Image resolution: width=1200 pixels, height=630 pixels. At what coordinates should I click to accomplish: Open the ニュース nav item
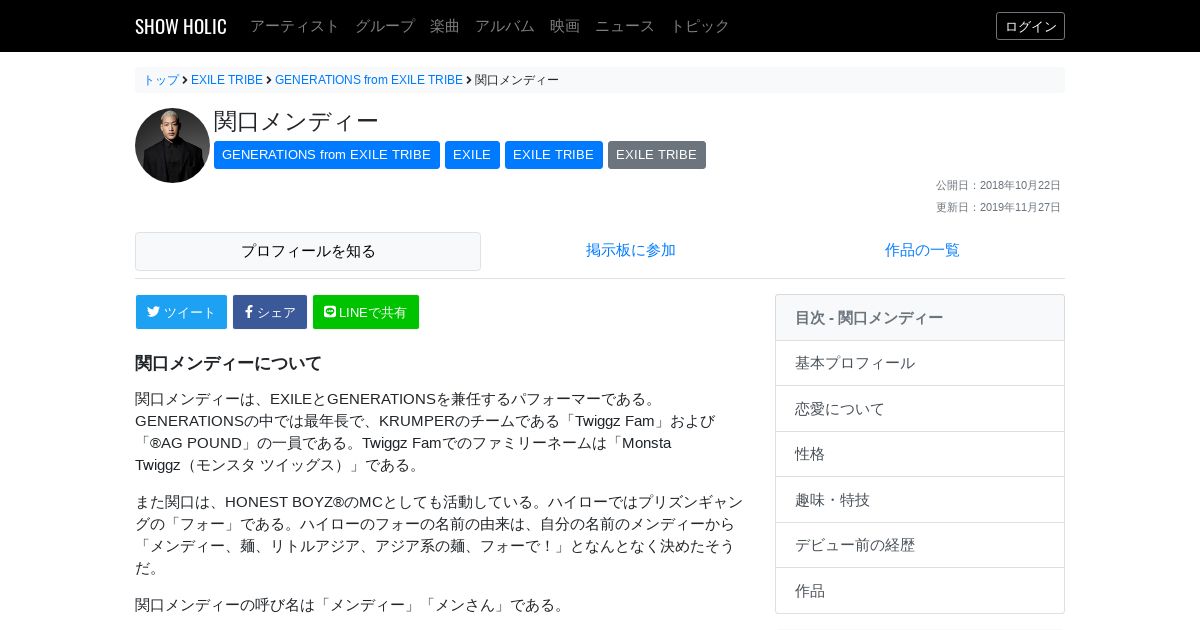pyautogui.click(x=625, y=26)
